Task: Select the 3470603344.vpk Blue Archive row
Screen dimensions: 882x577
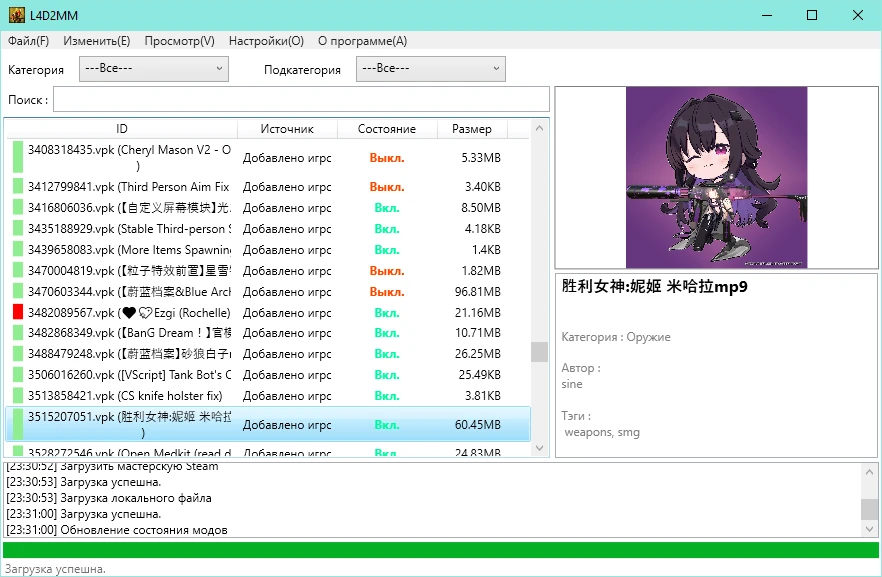Action: tap(268, 291)
